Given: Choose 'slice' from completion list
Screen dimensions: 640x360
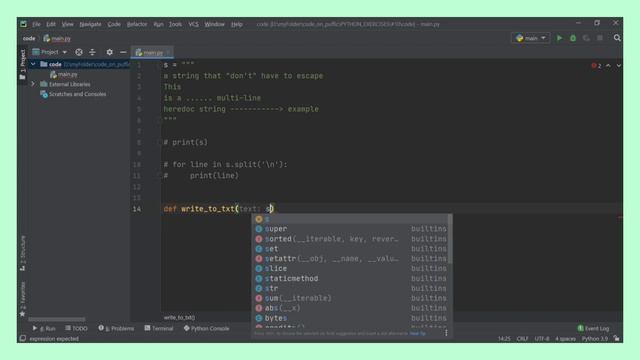Looking at the screenshot, I should click(351, 268).
